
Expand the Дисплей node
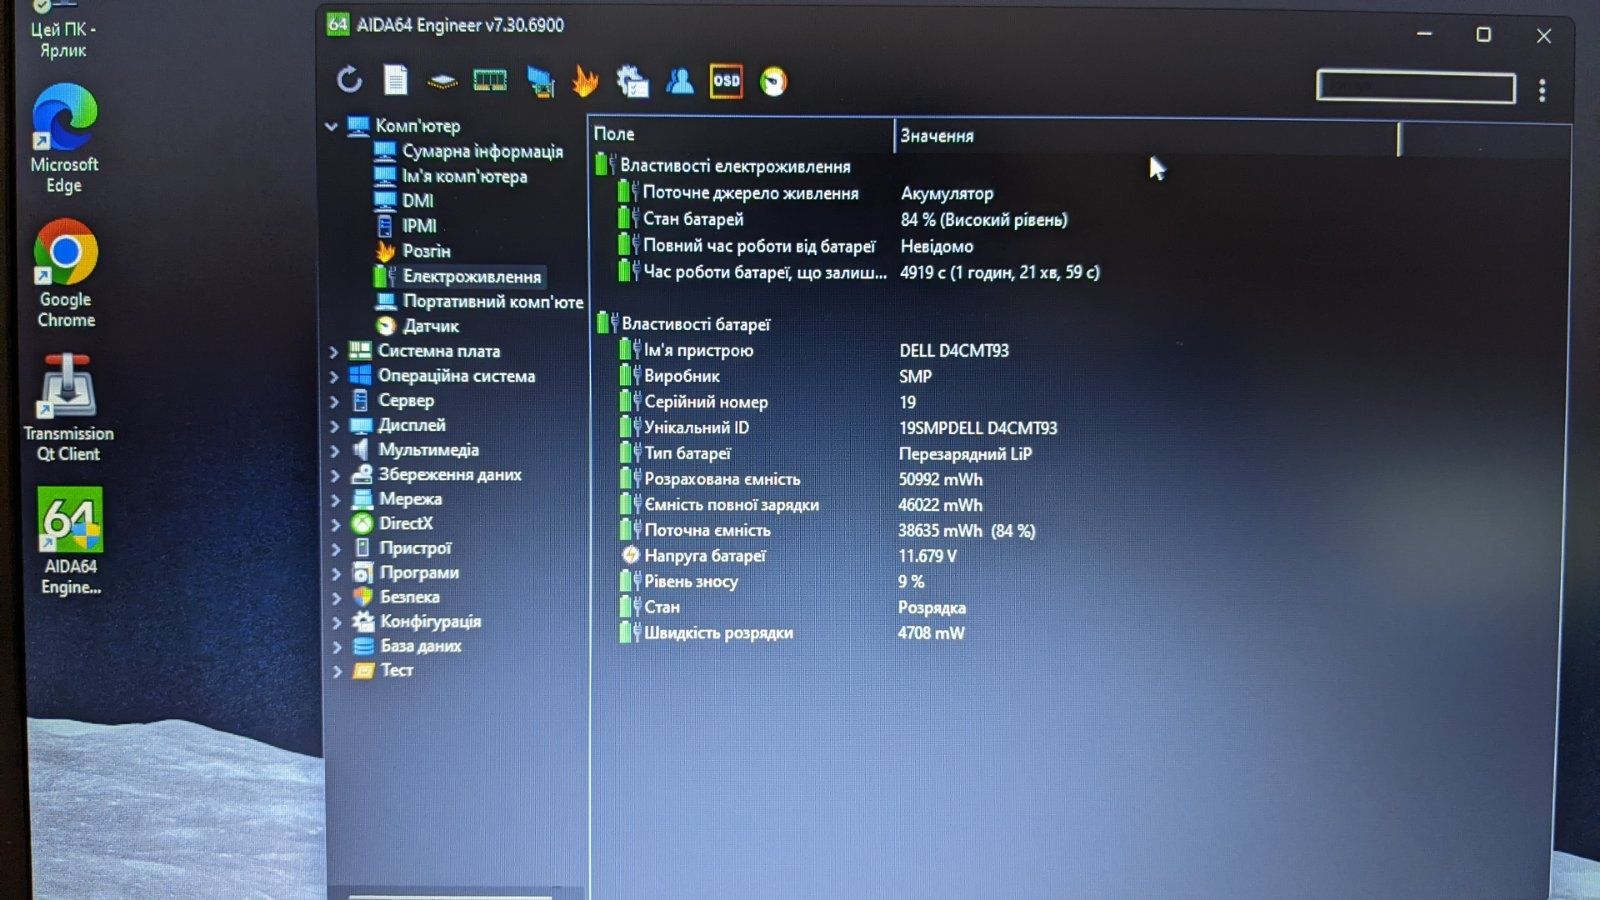pyautogui.click(x=334, y=426)
